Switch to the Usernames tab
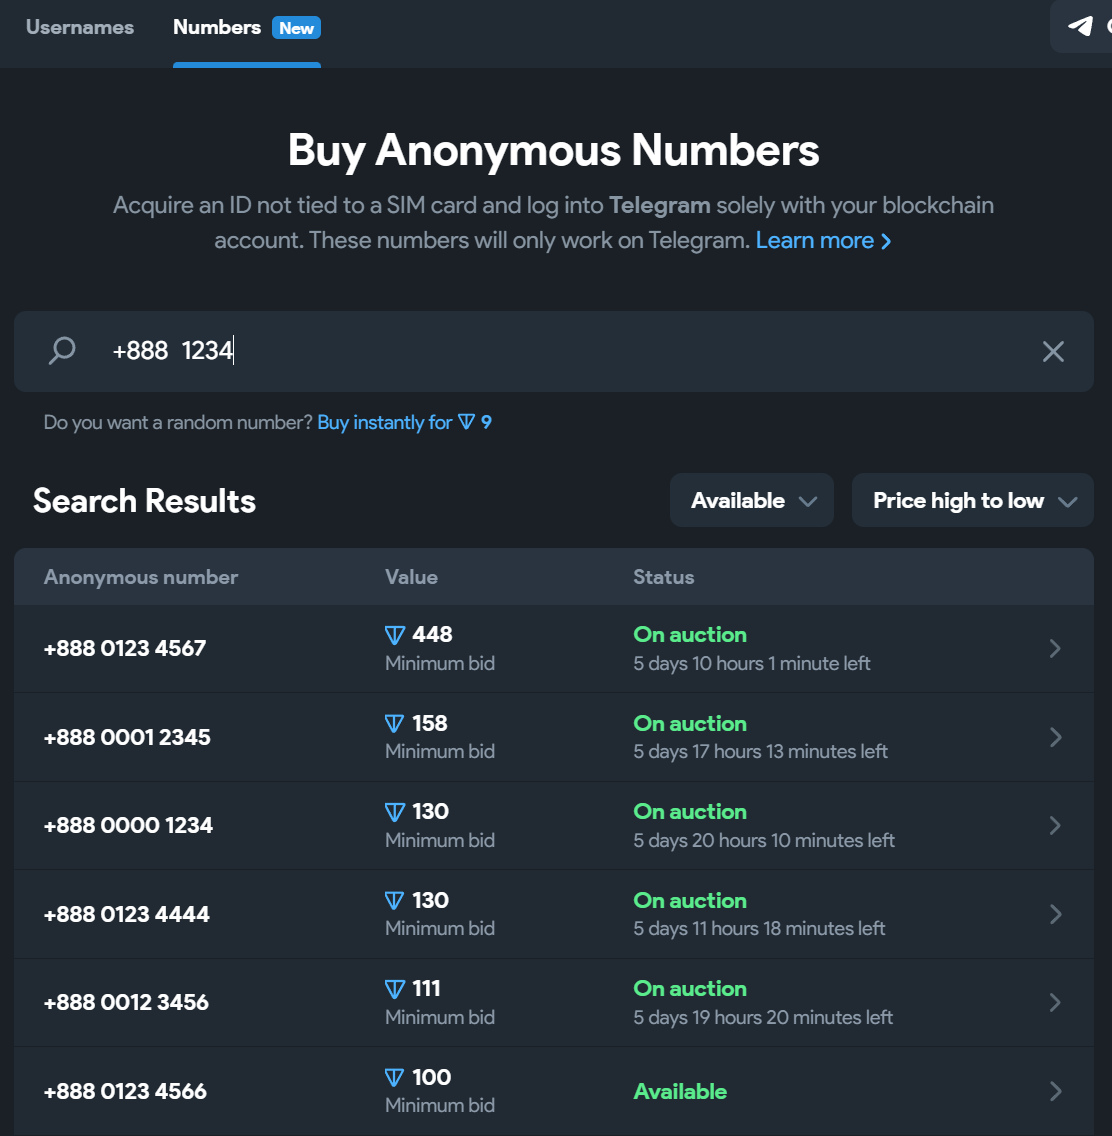The width and height of the screenshot is (1112, 1136). [80, 28]
